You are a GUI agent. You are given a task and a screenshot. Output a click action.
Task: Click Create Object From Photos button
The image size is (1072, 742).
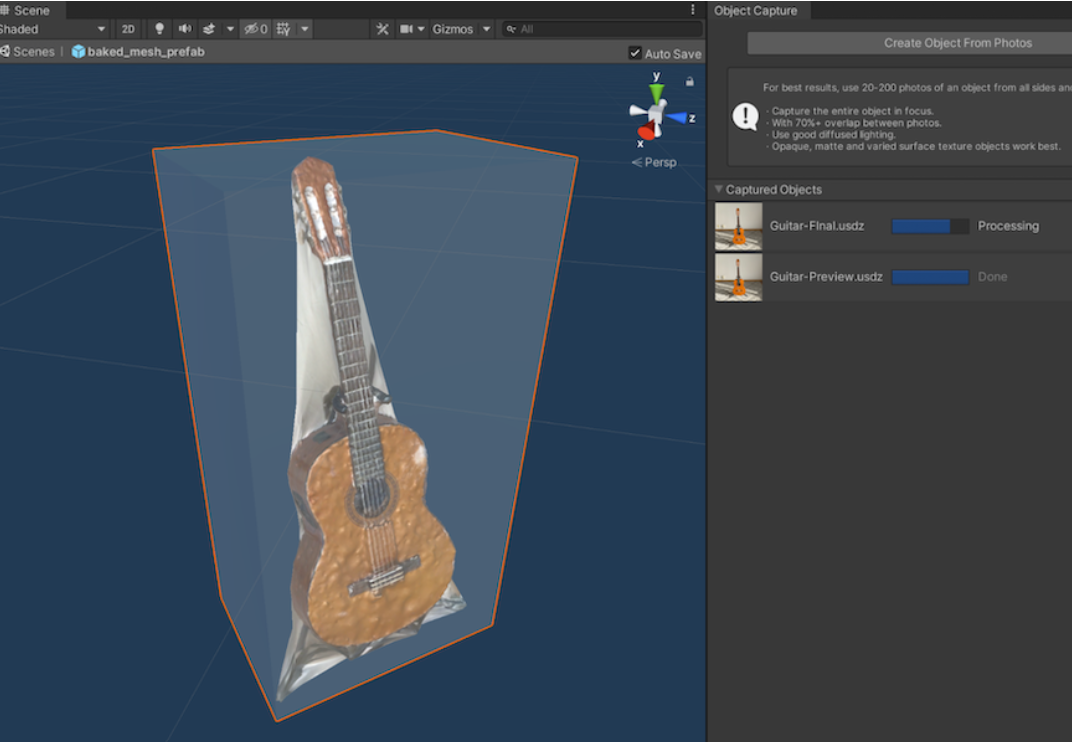tap(957, 43)
